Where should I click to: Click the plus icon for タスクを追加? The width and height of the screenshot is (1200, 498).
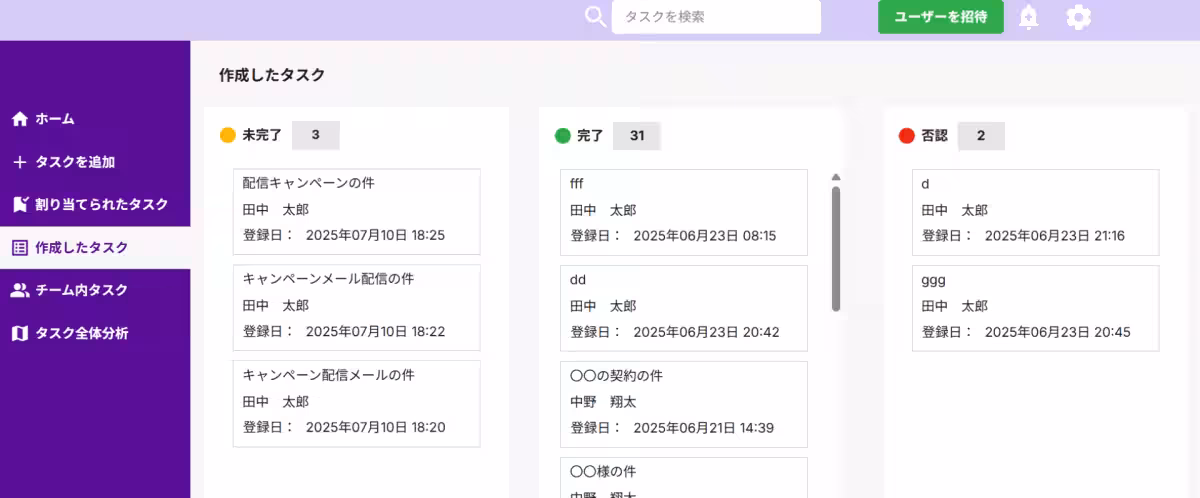point(19,162)
